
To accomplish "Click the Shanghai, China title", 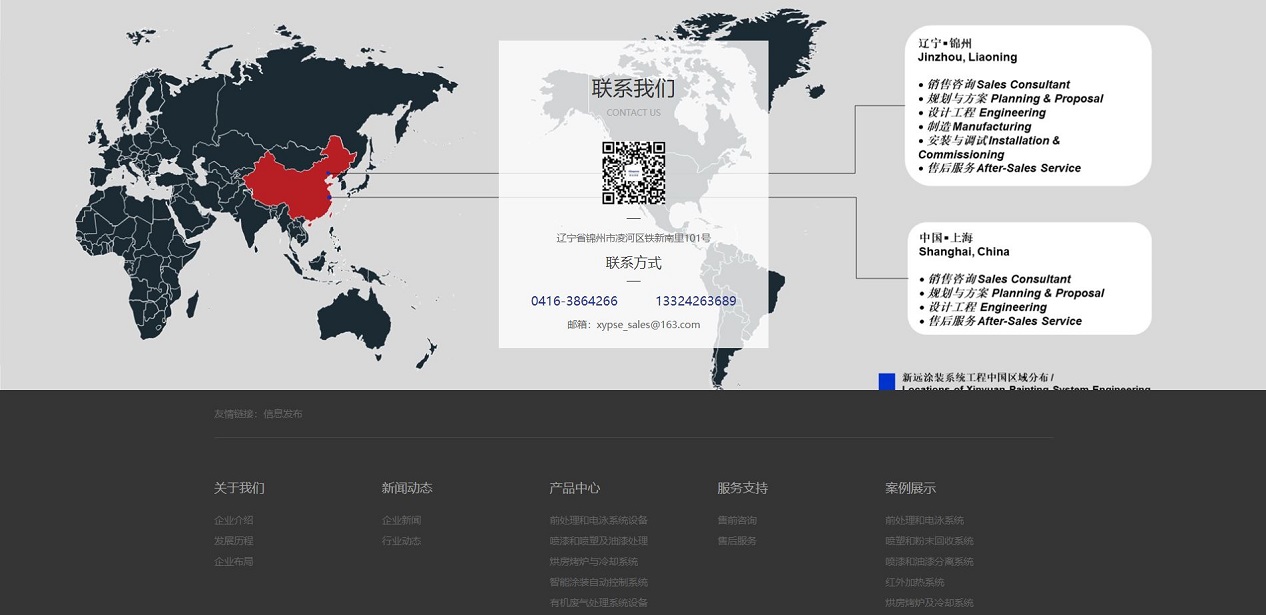I will [x=964, y=252].
